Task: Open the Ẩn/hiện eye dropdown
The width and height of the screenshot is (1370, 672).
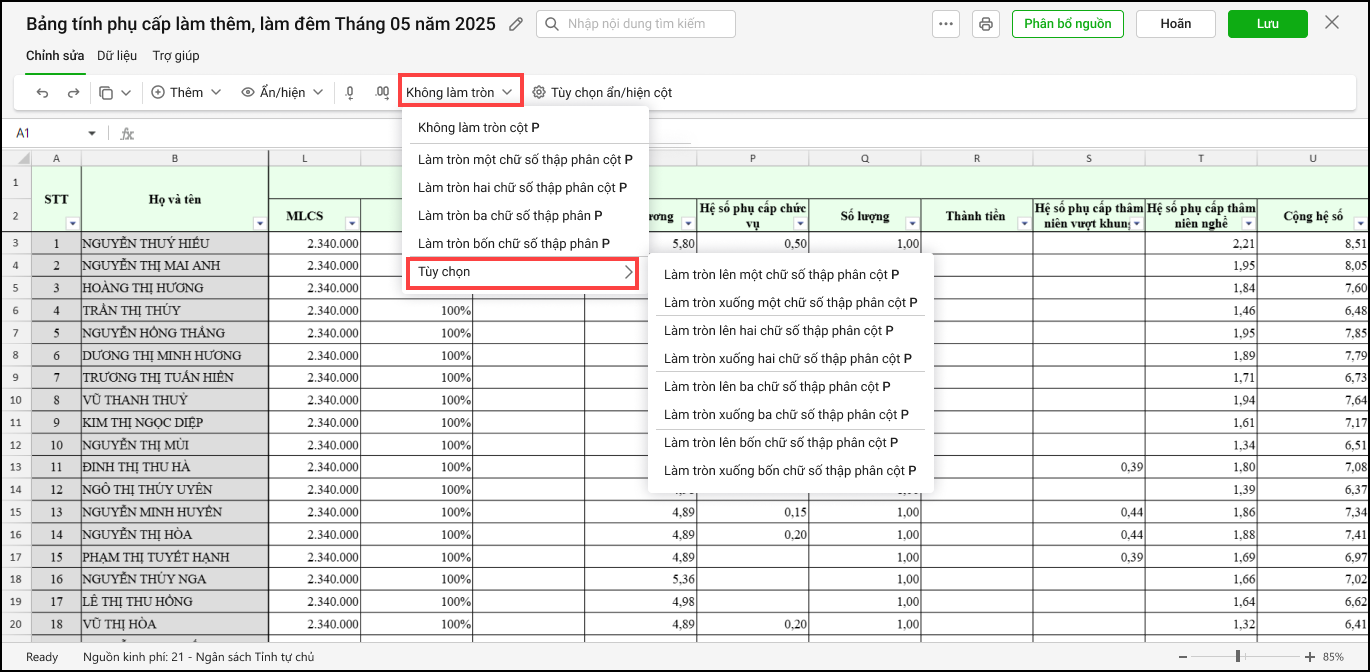Action: pyautogui.click(x=282, y=93)
